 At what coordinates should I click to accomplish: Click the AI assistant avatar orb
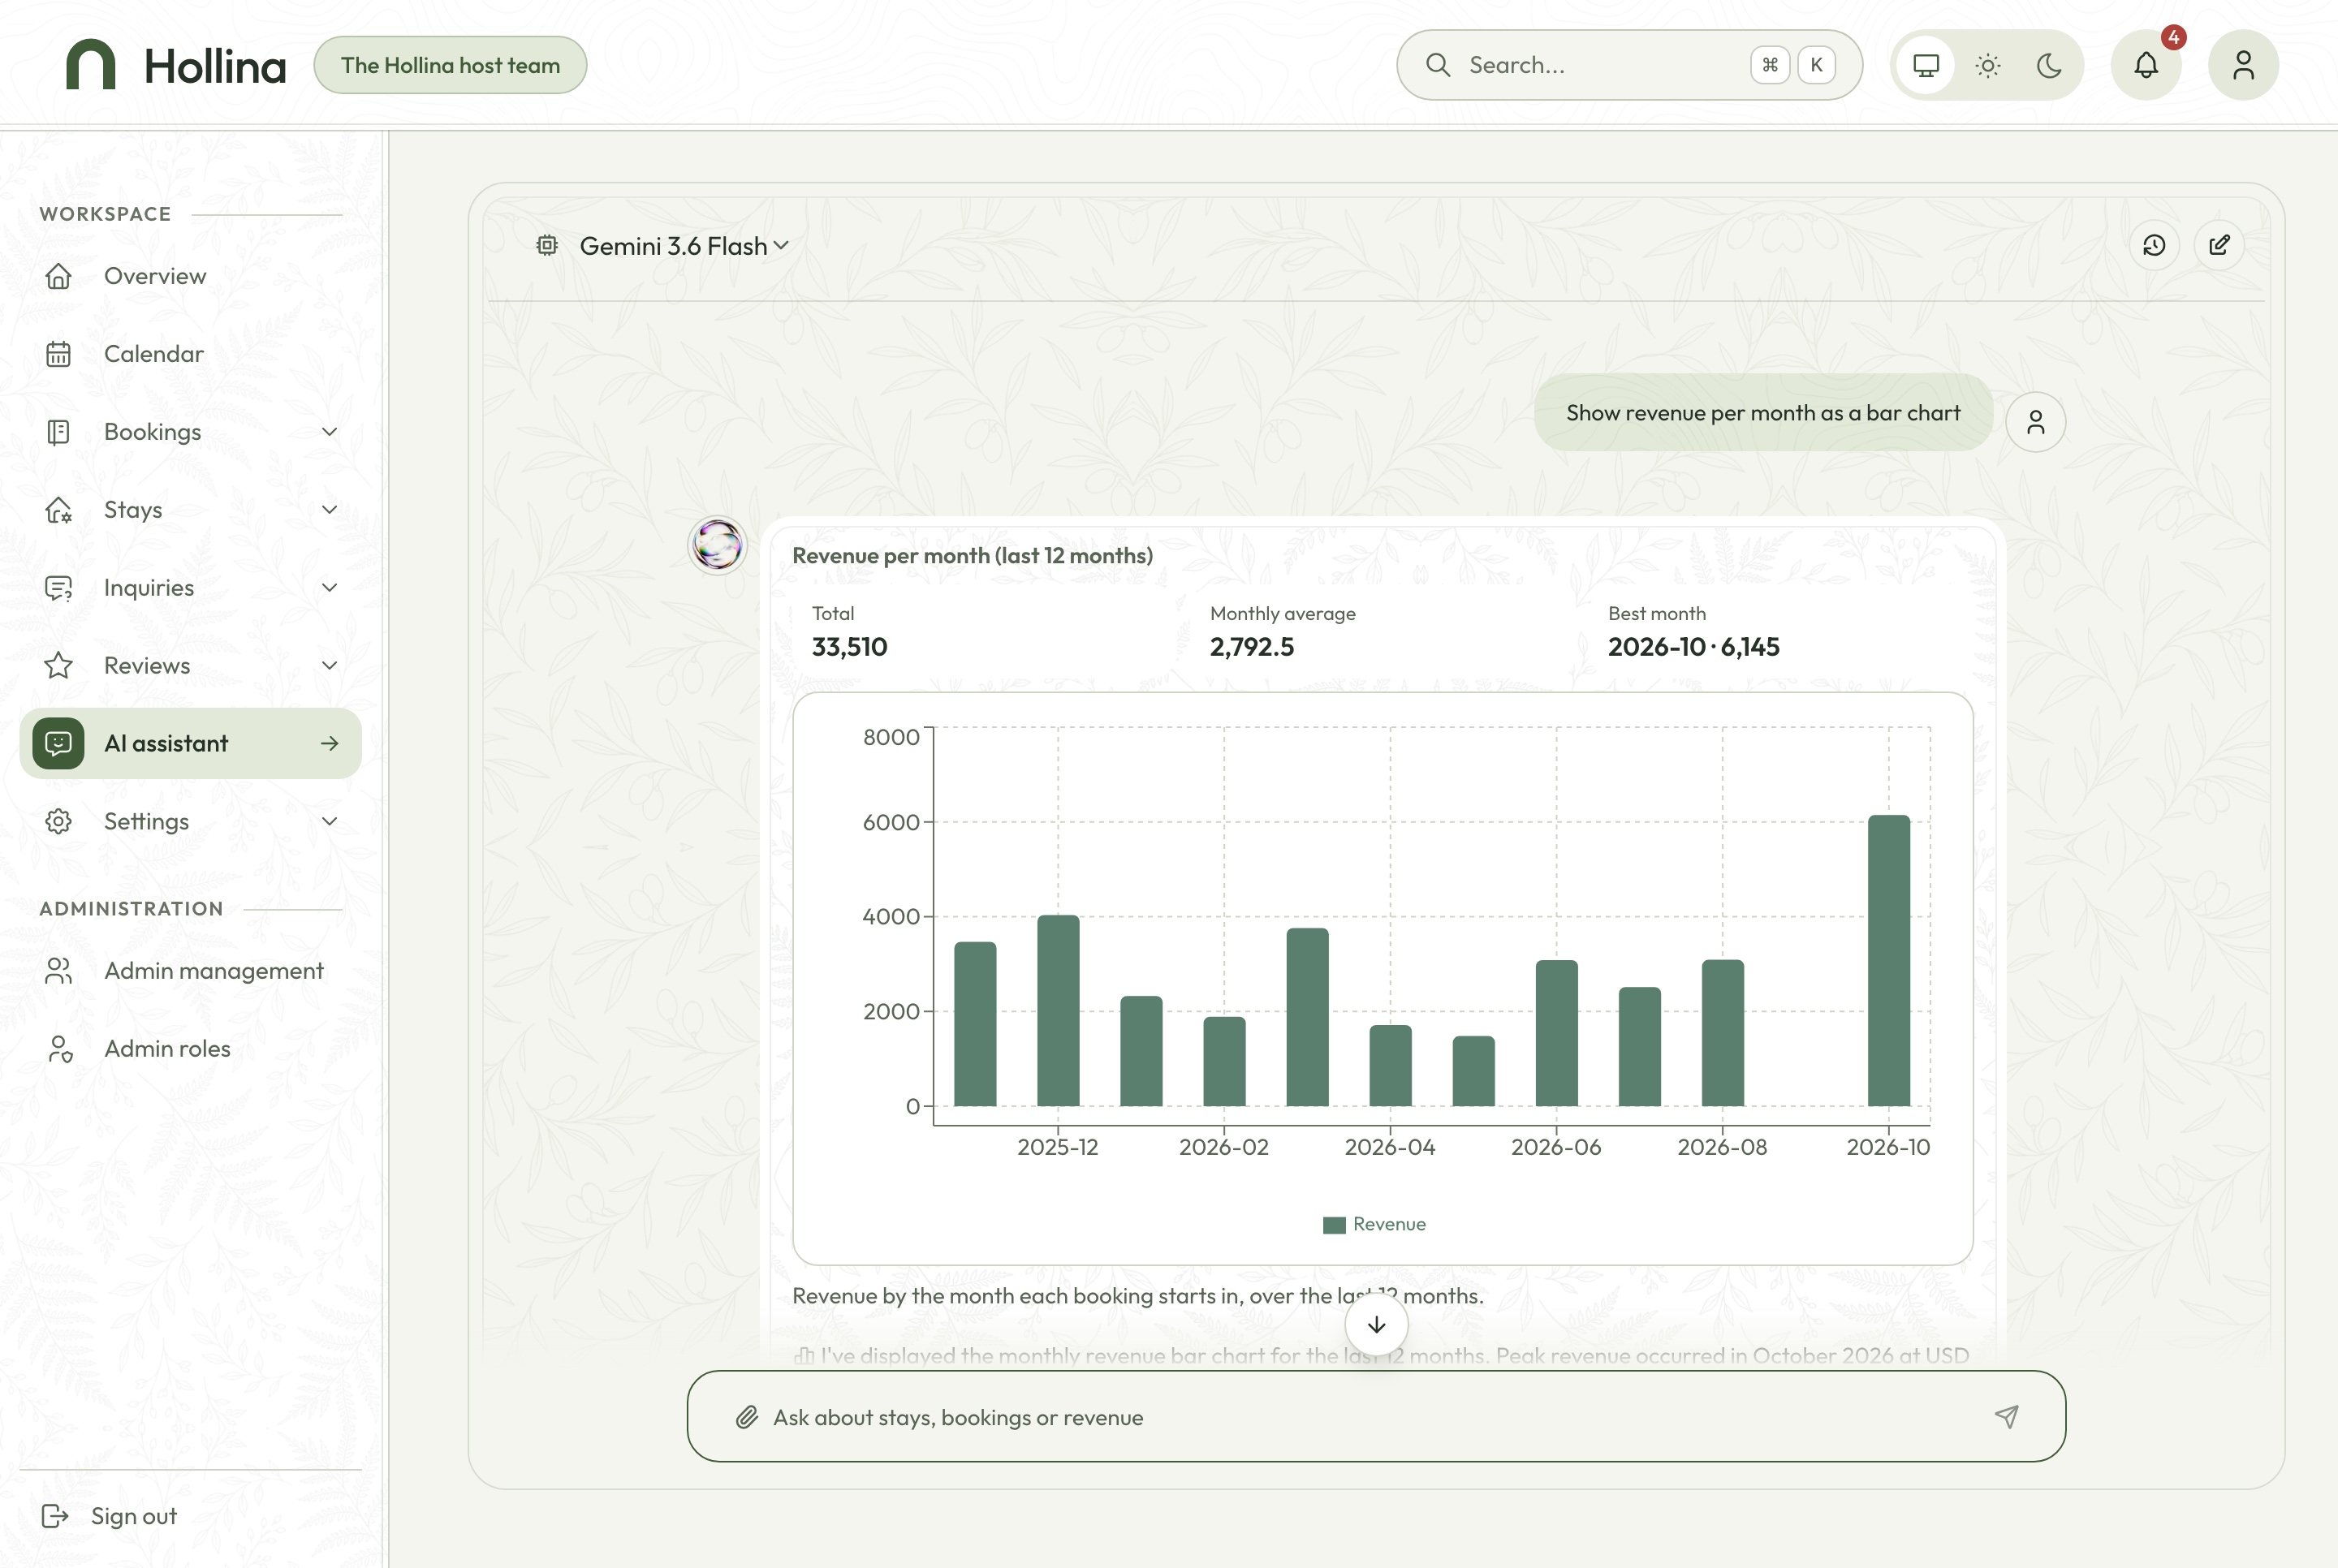coord(717,545)
